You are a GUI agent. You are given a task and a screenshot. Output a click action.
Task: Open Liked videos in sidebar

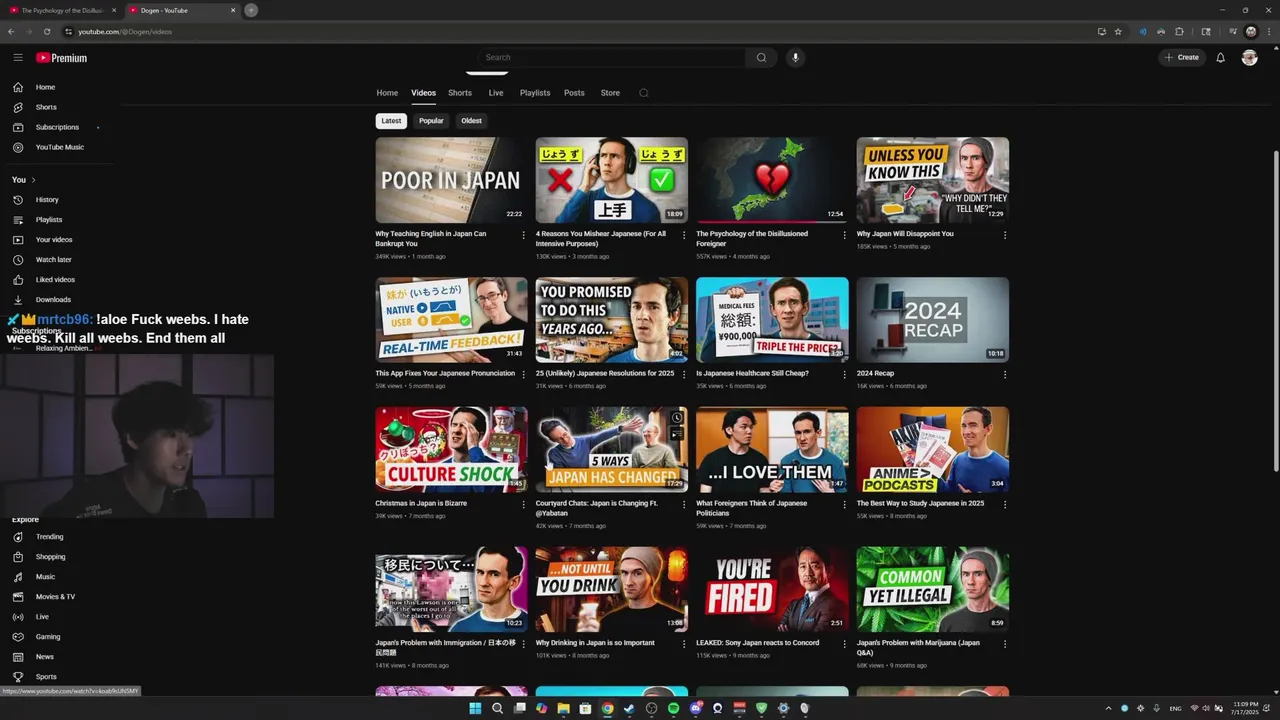[56, 279]
